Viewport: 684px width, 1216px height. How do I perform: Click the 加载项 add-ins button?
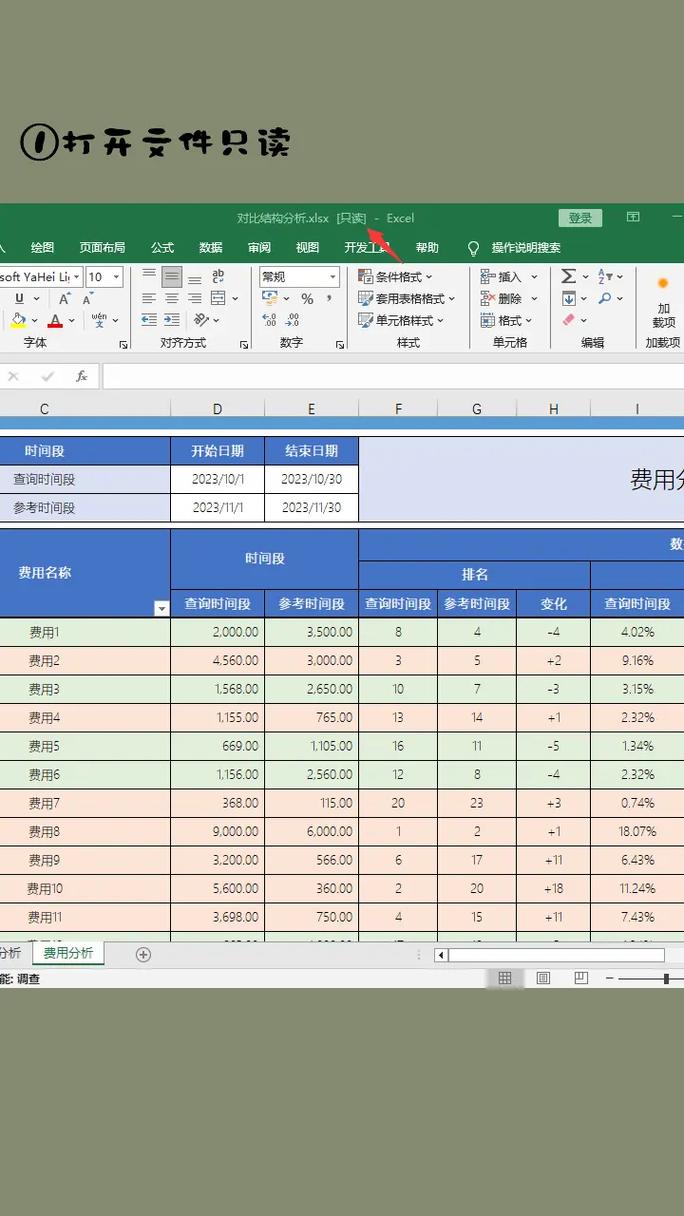coord(663,302)
